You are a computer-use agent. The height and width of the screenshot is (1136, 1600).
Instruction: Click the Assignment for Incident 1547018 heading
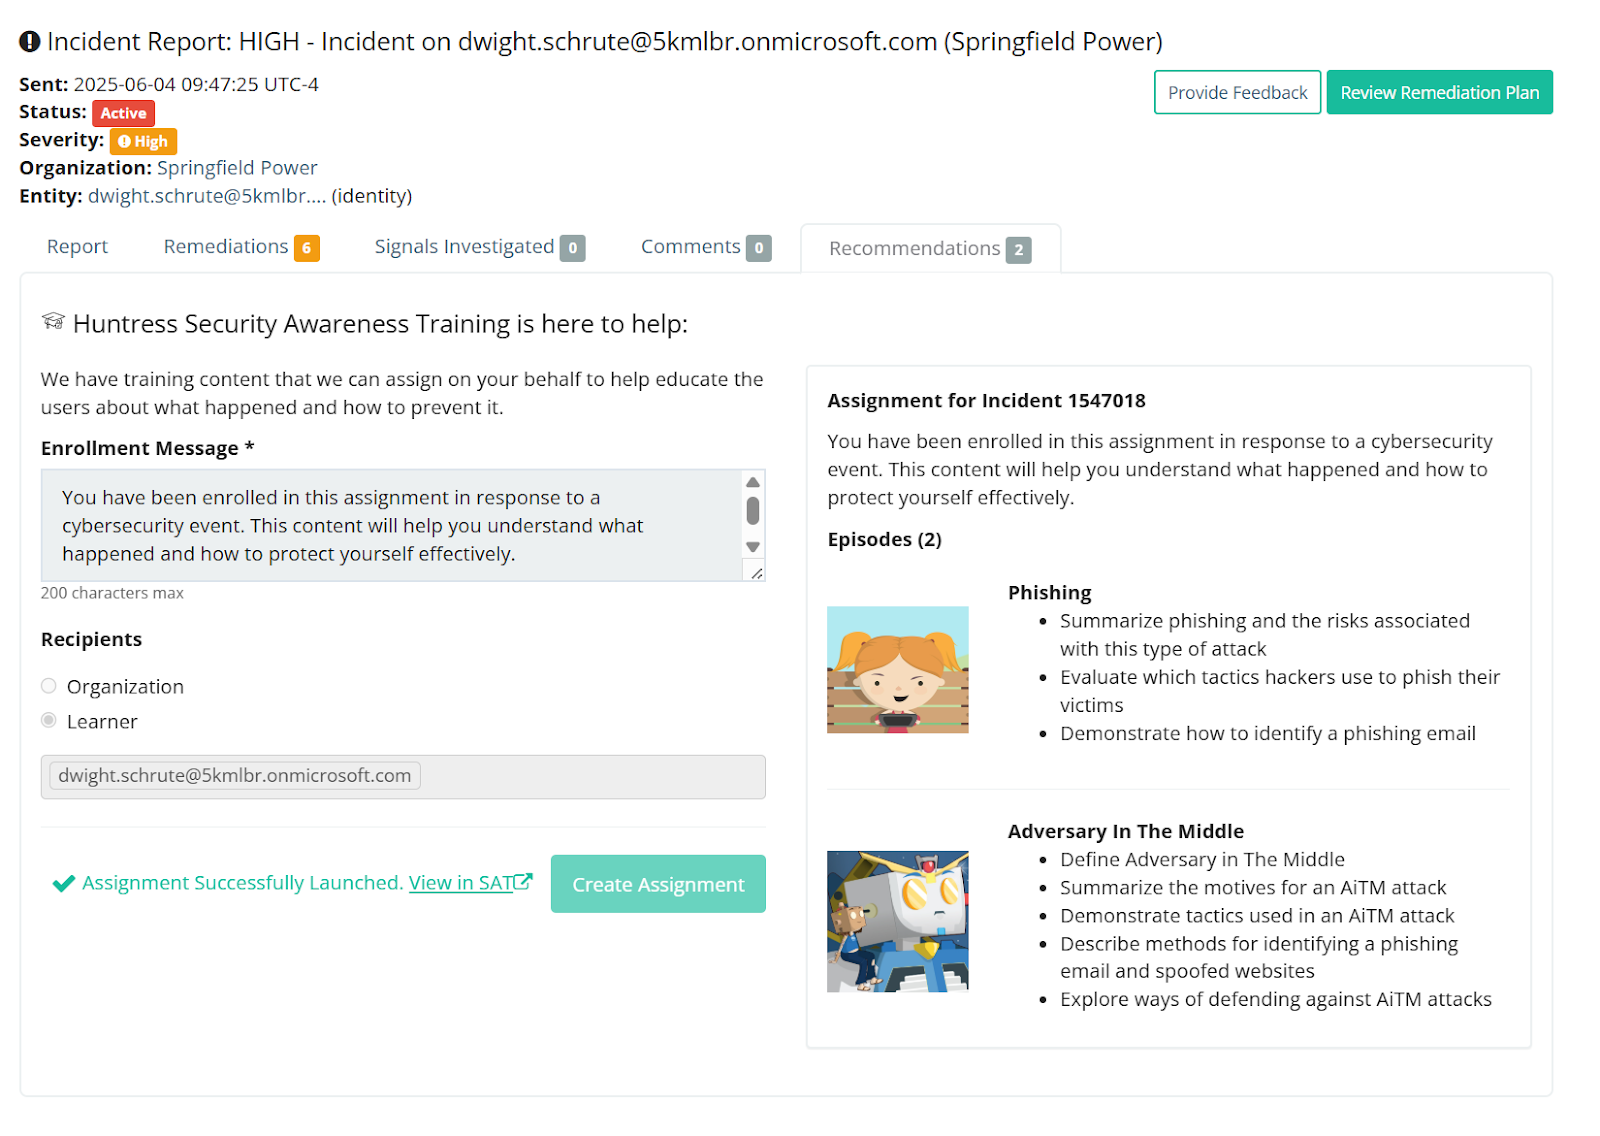point(986,401)
